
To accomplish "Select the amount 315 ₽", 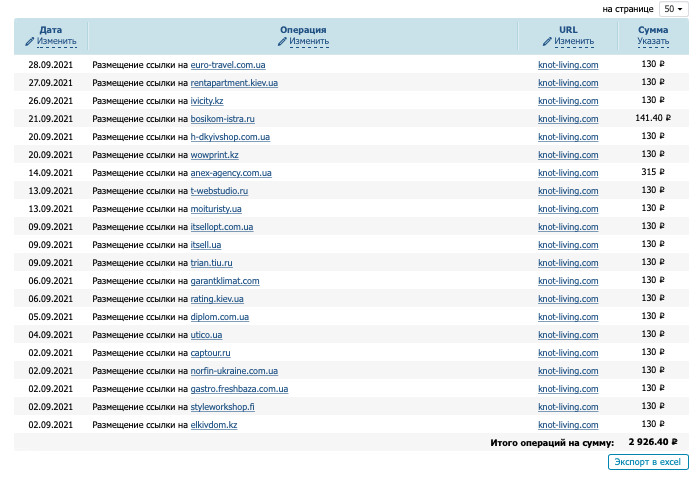I will point(653,172).
